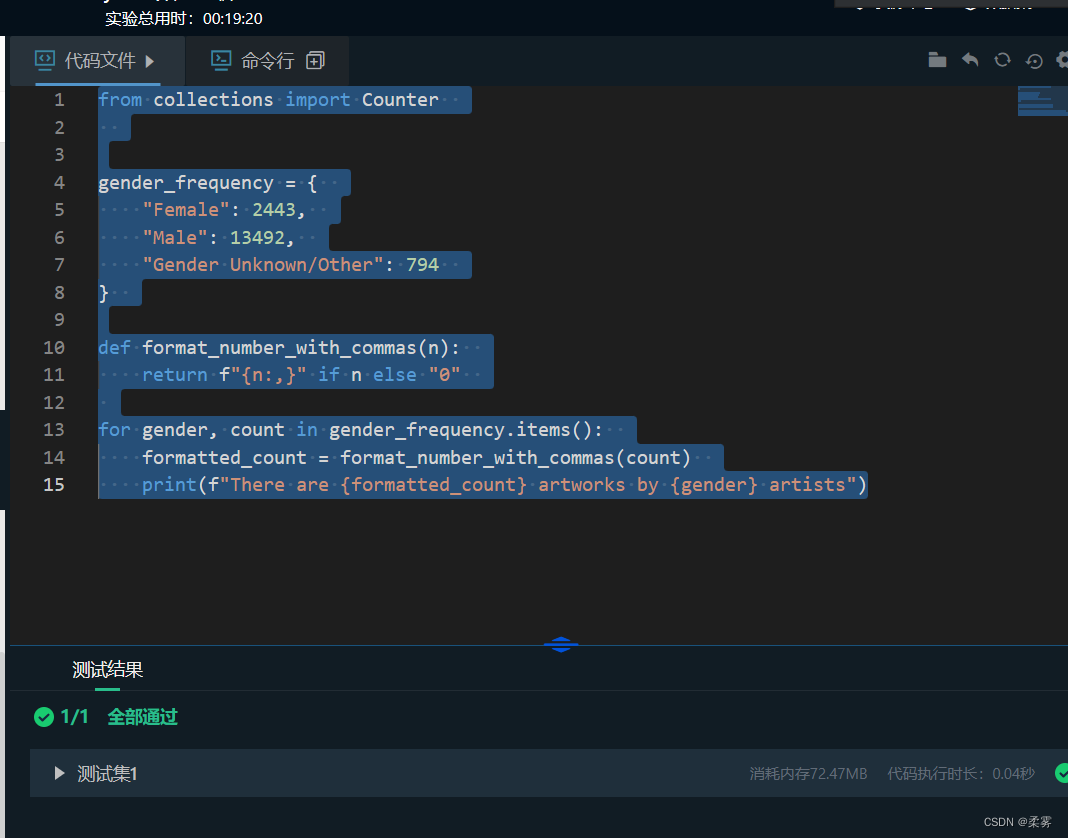Viewport: 1068px width, 838px height.
Task: Expand the arrow next to 代码文件
Action: pyautogui.click(x=150, y=61)
